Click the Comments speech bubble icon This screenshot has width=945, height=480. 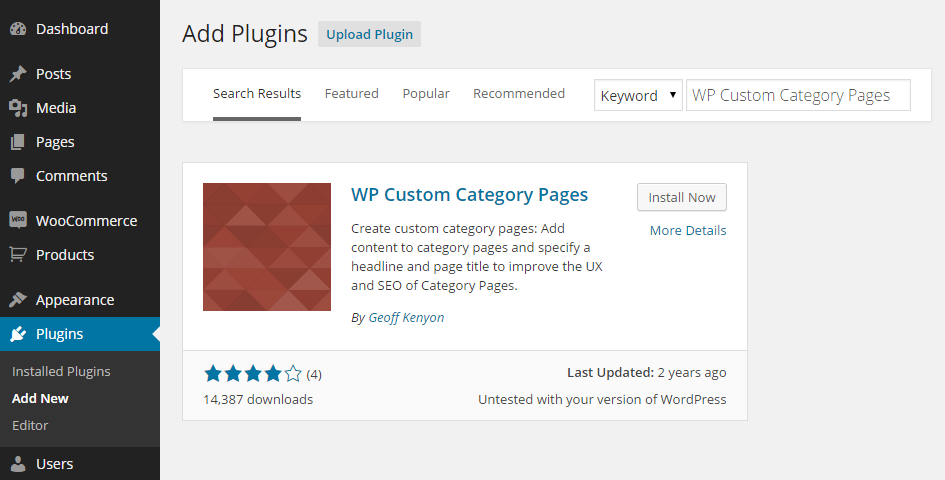(x=18, y=176)
